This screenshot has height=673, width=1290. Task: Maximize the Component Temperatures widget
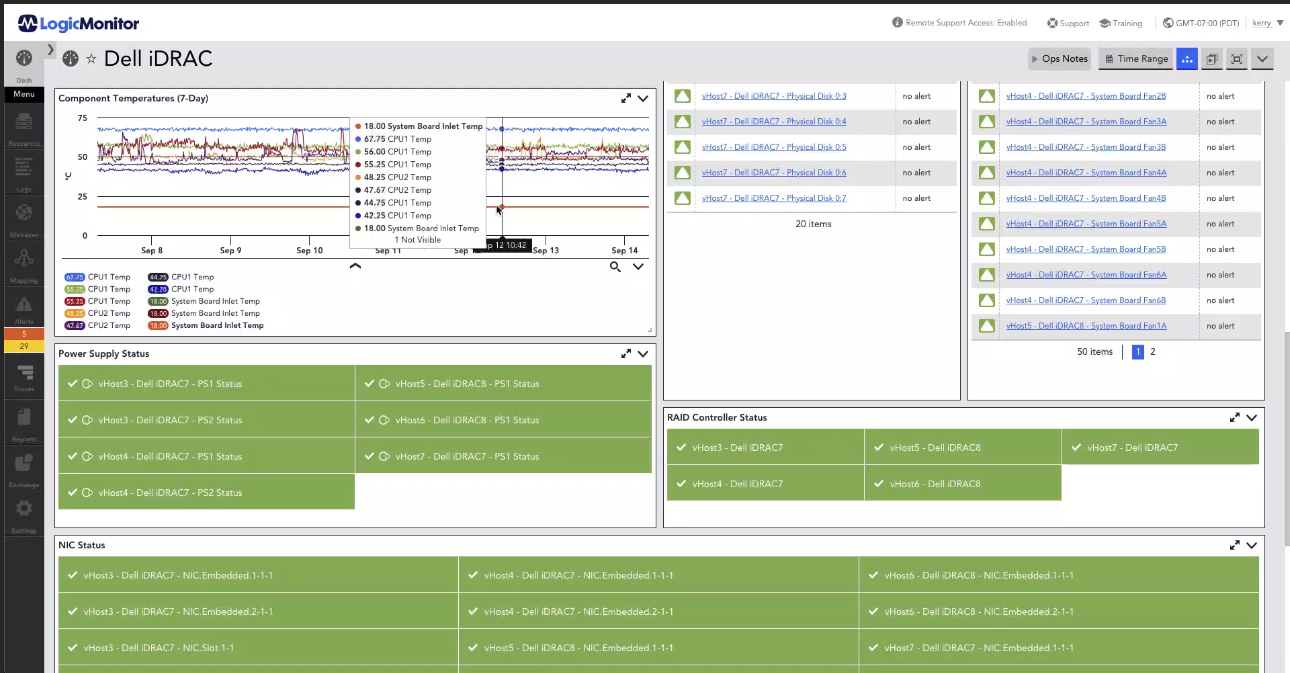626,98
